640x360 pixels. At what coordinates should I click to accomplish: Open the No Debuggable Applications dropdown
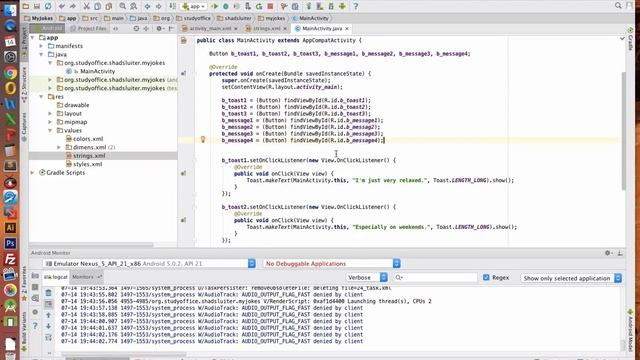(x=332, y=264)
